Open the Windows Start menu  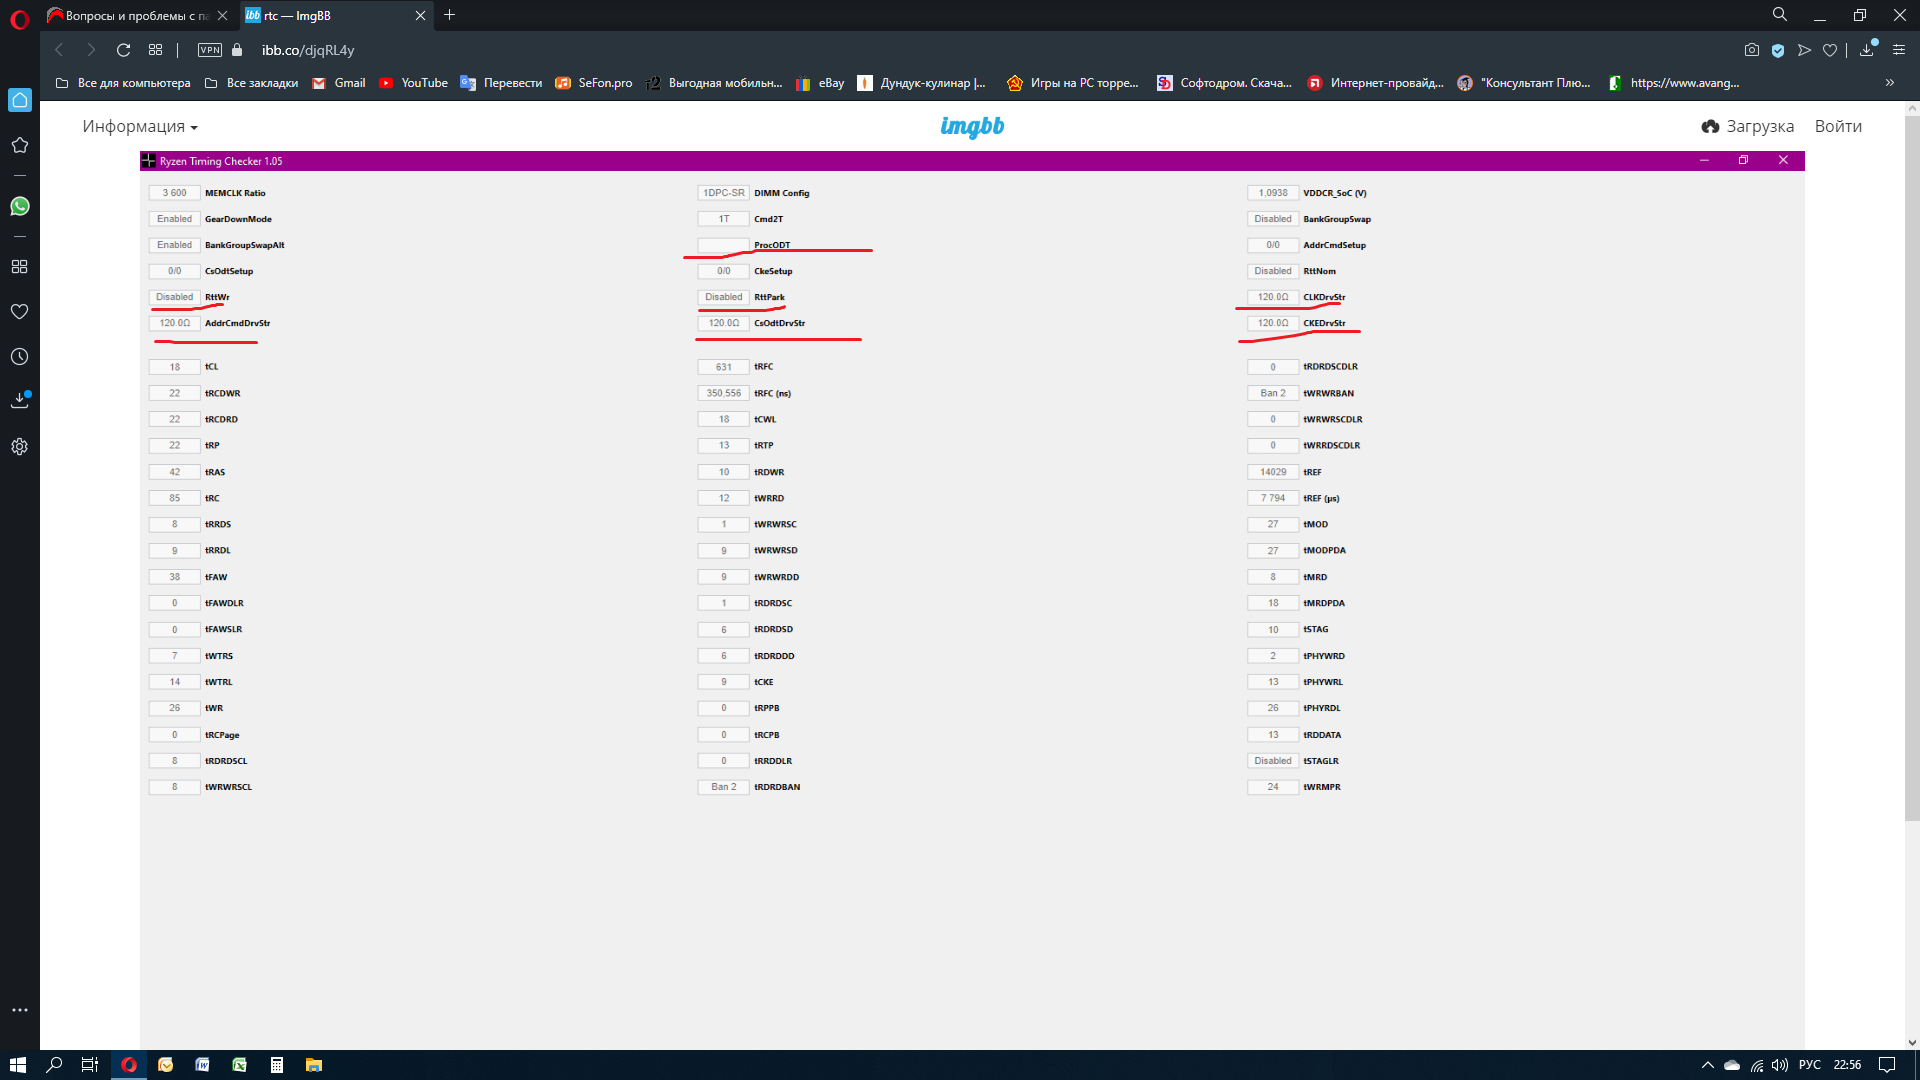click(17, 1065)
